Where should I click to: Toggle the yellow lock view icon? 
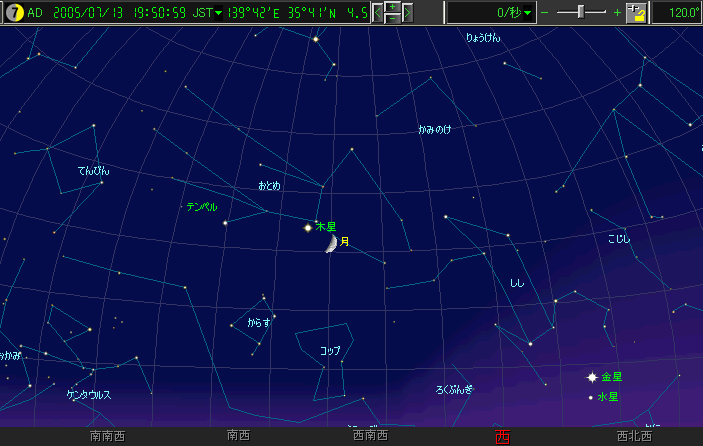click(x=636, y=13)
